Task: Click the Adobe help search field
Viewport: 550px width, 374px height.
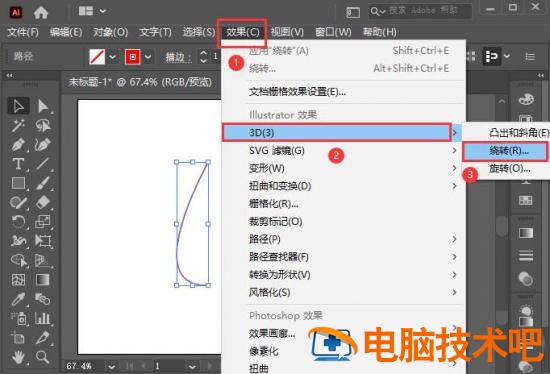Action: click(420, 11)
